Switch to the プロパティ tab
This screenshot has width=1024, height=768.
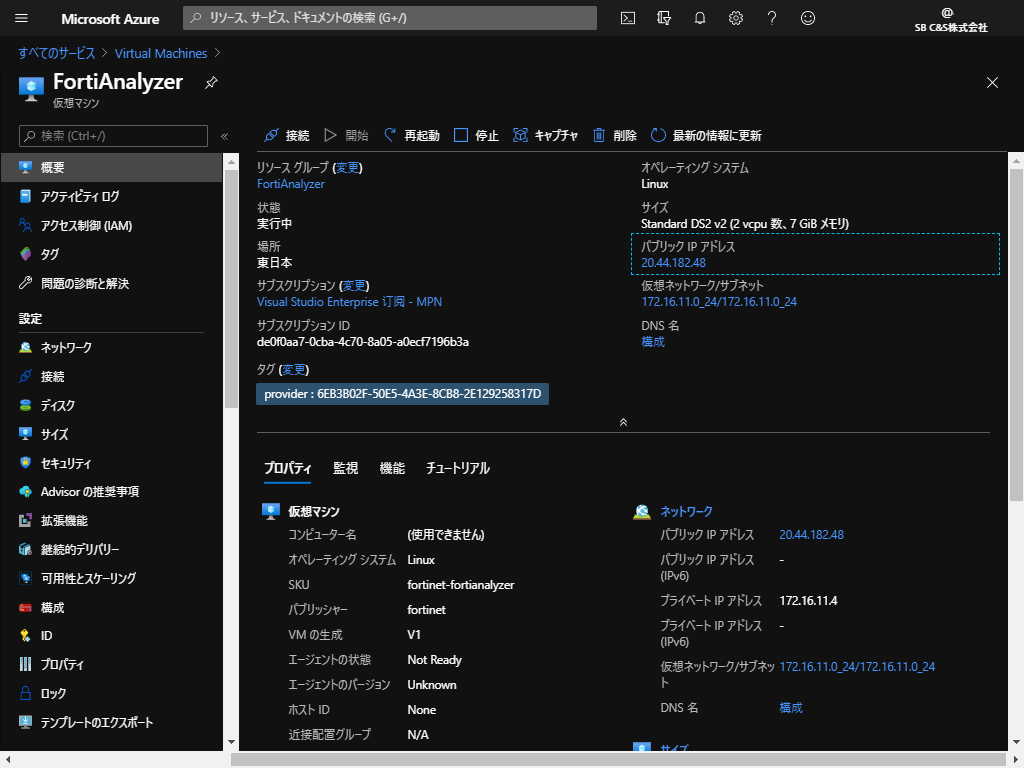click(287, 468)
